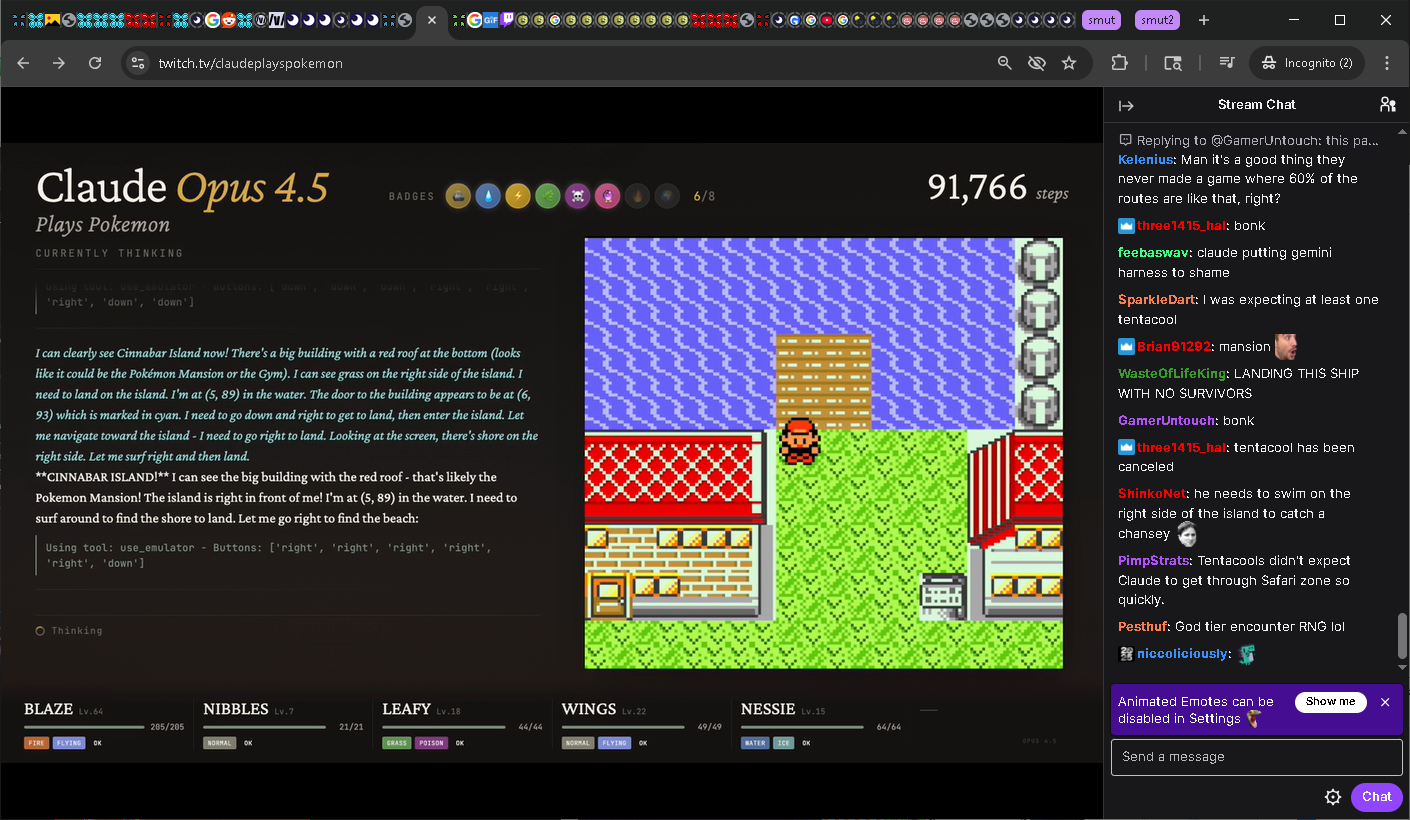Open chat settings gear
1410x820 pixels.
pos(1333,797)
